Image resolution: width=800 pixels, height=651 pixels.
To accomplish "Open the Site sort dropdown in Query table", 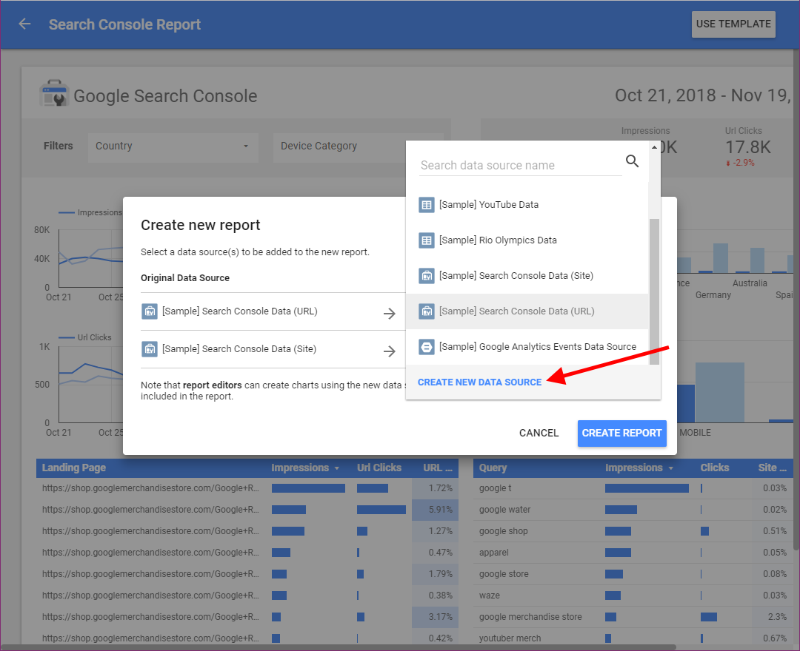I will 772,467.
